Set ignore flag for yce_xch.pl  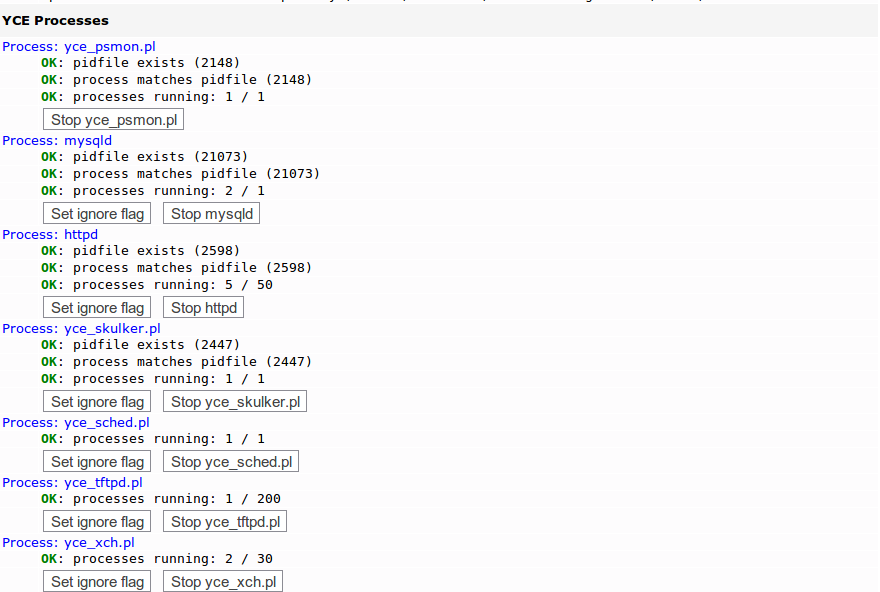coord(96,580)
